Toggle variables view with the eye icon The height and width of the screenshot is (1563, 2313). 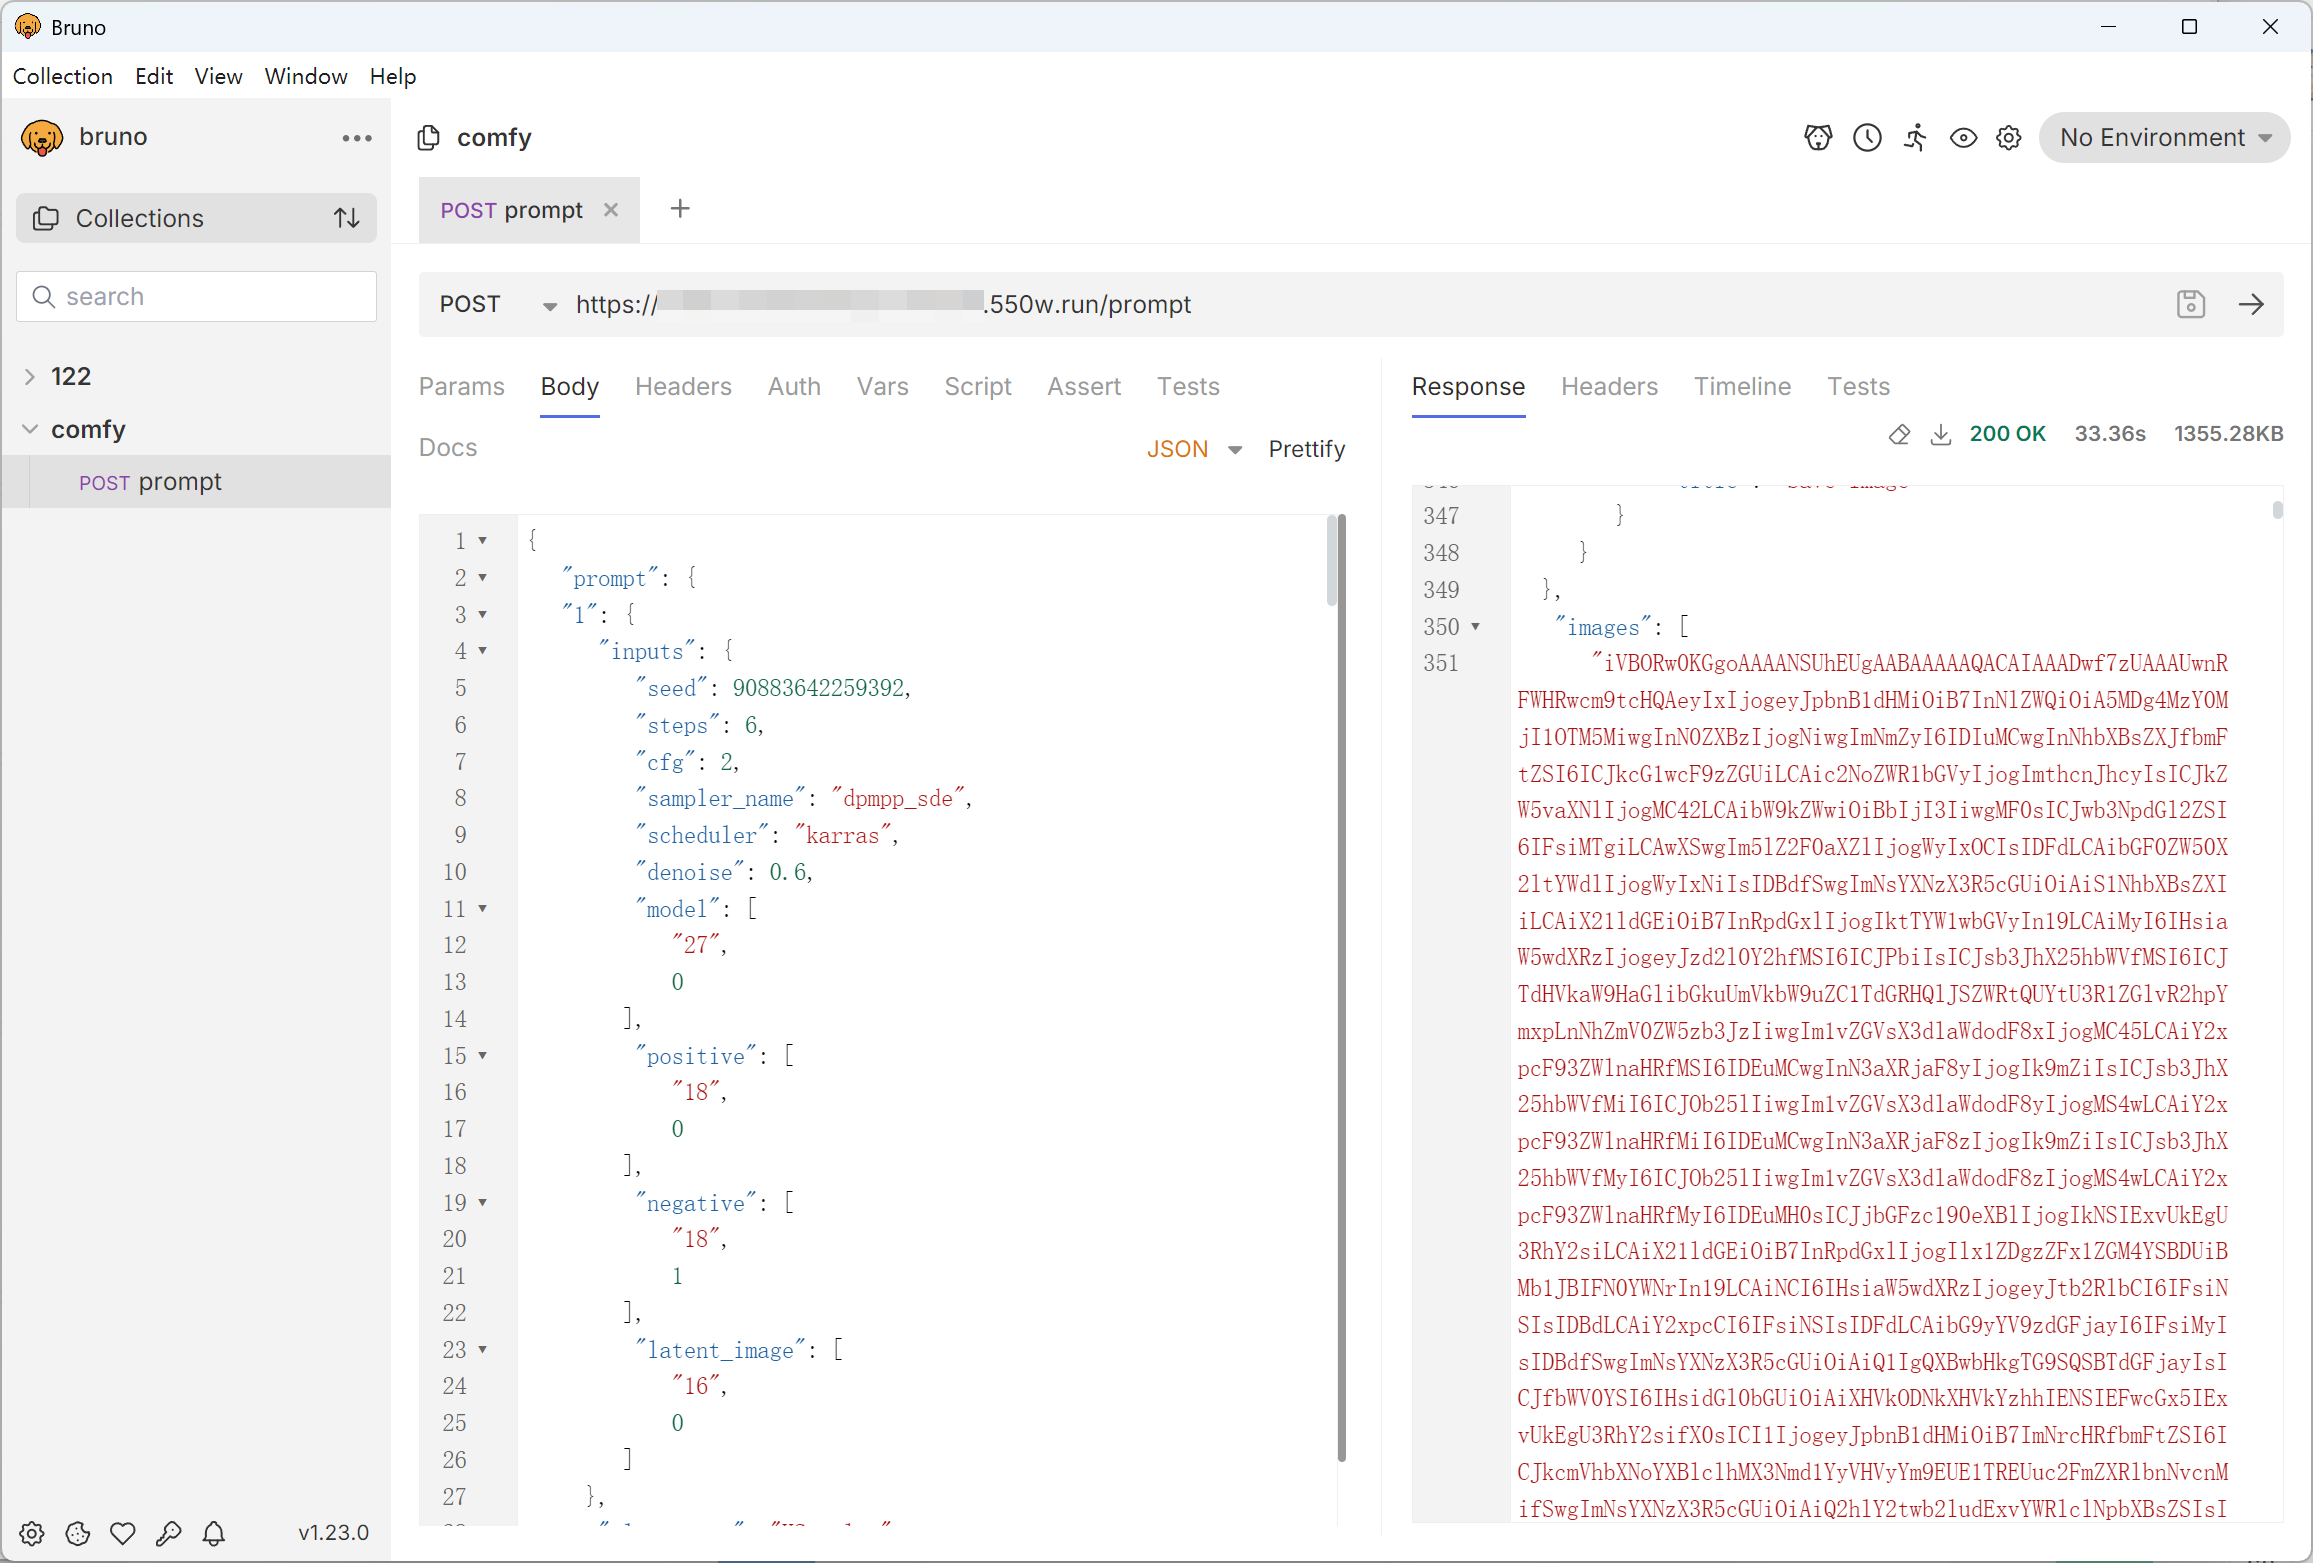1963,138
